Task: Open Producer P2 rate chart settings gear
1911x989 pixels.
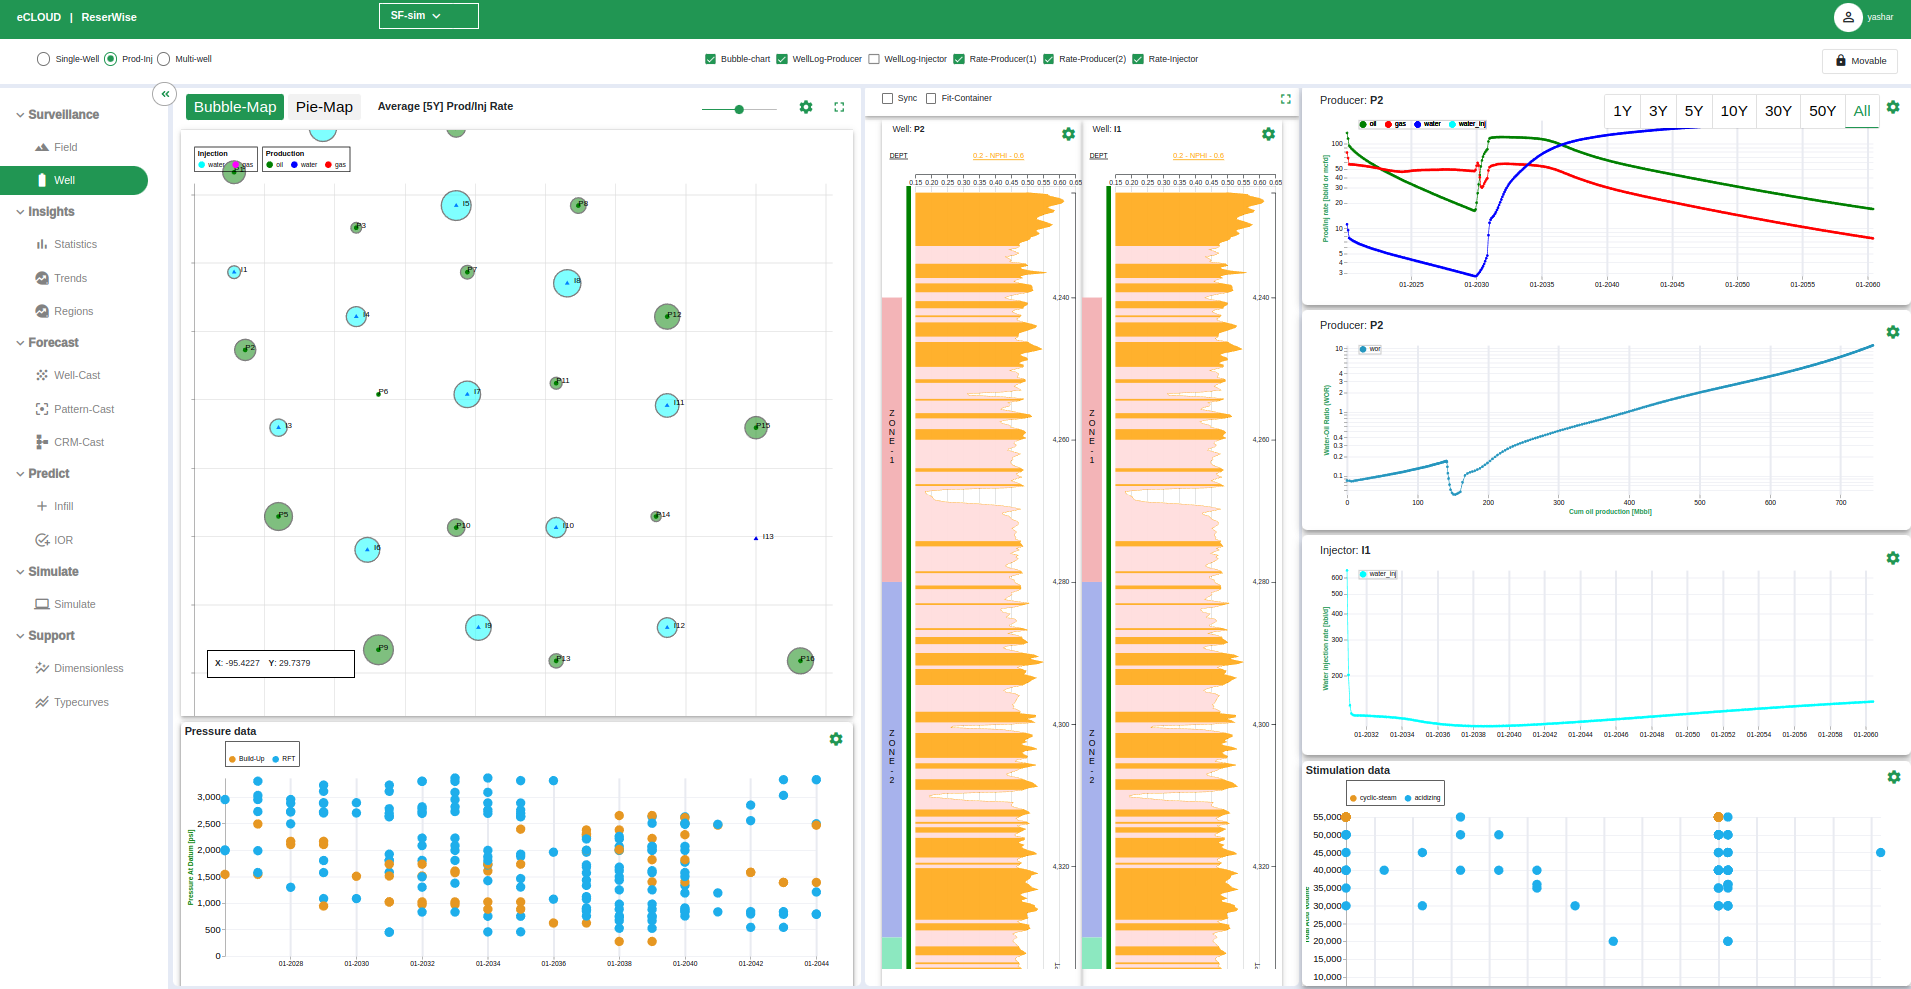Action: pyautogui.click(x=1893, y=107)
